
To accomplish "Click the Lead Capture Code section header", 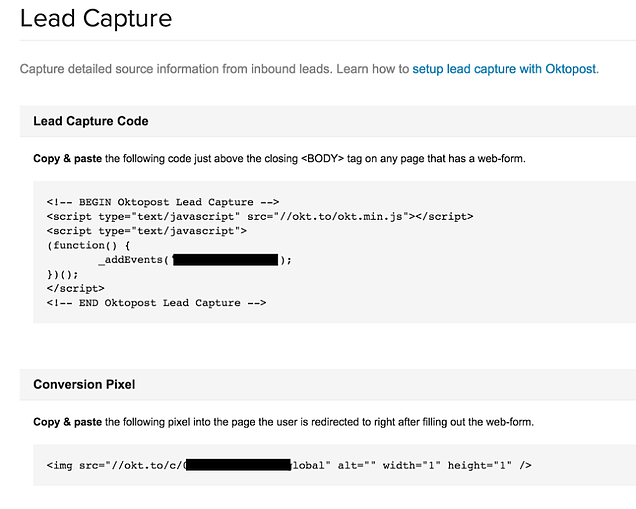I will pyautogui.click(x=91, y=121).
